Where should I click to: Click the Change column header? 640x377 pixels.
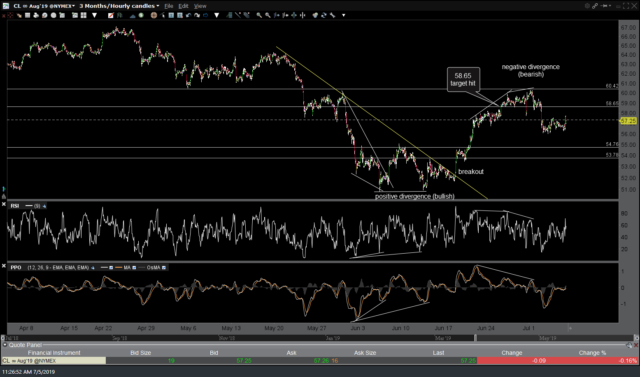(511, 353)
